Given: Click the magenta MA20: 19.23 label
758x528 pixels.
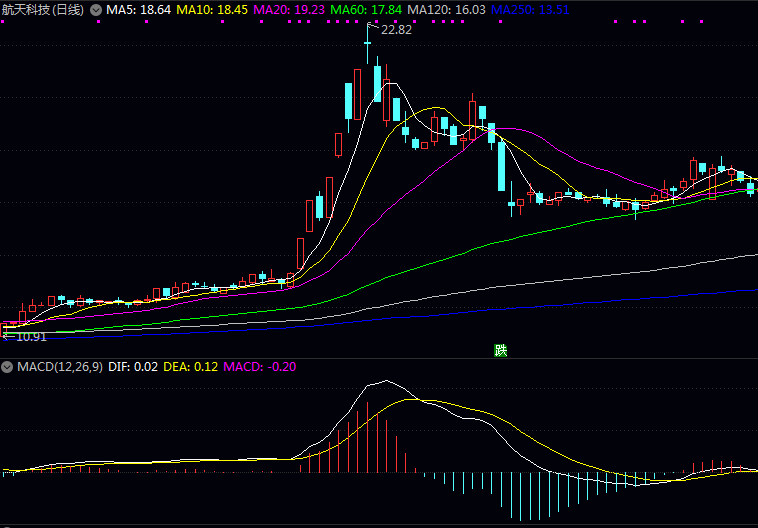Looking at the screenshot, I should [x=289, y=10].
